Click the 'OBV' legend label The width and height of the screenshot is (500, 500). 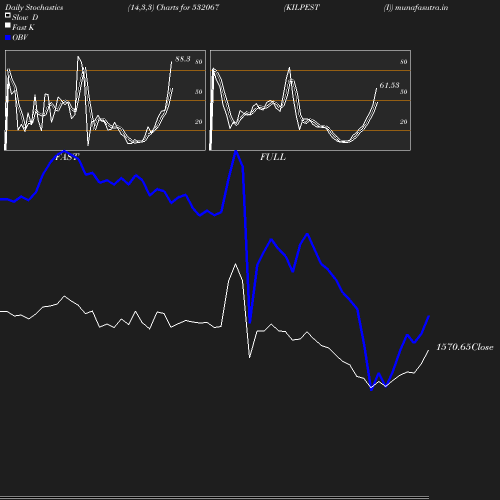20,37
